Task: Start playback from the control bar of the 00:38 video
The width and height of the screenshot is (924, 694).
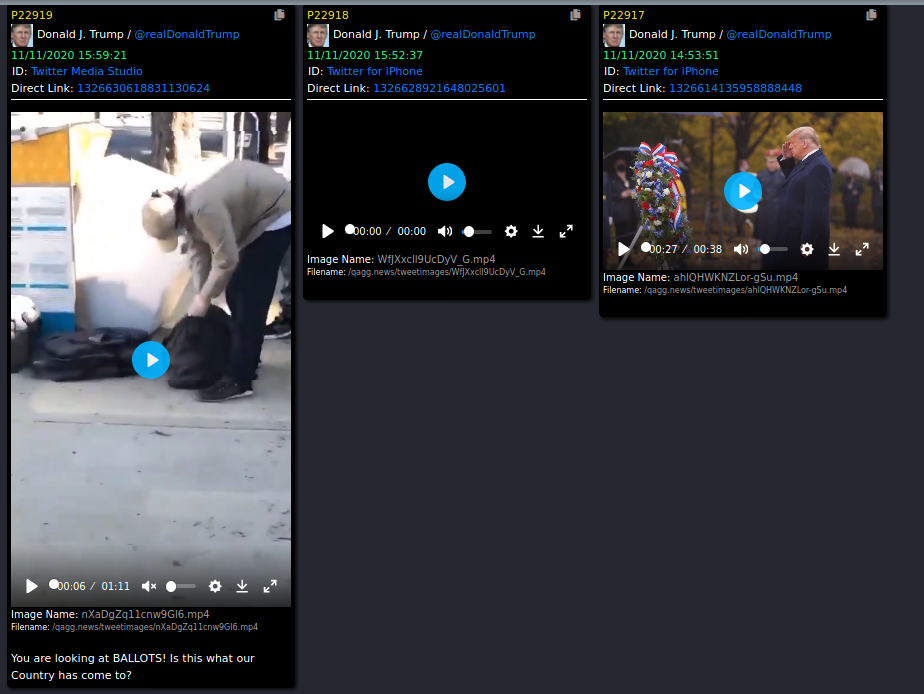Action: tap(623, 249)
